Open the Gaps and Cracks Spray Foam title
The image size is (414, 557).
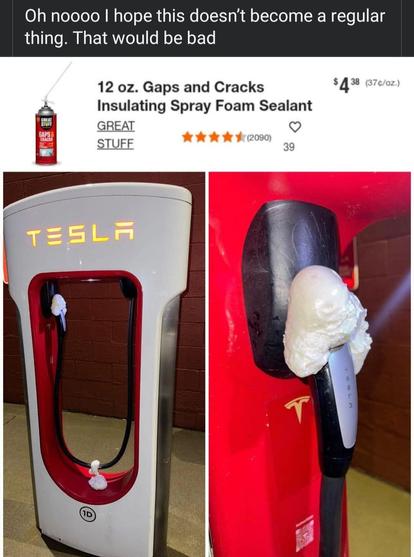204,96
